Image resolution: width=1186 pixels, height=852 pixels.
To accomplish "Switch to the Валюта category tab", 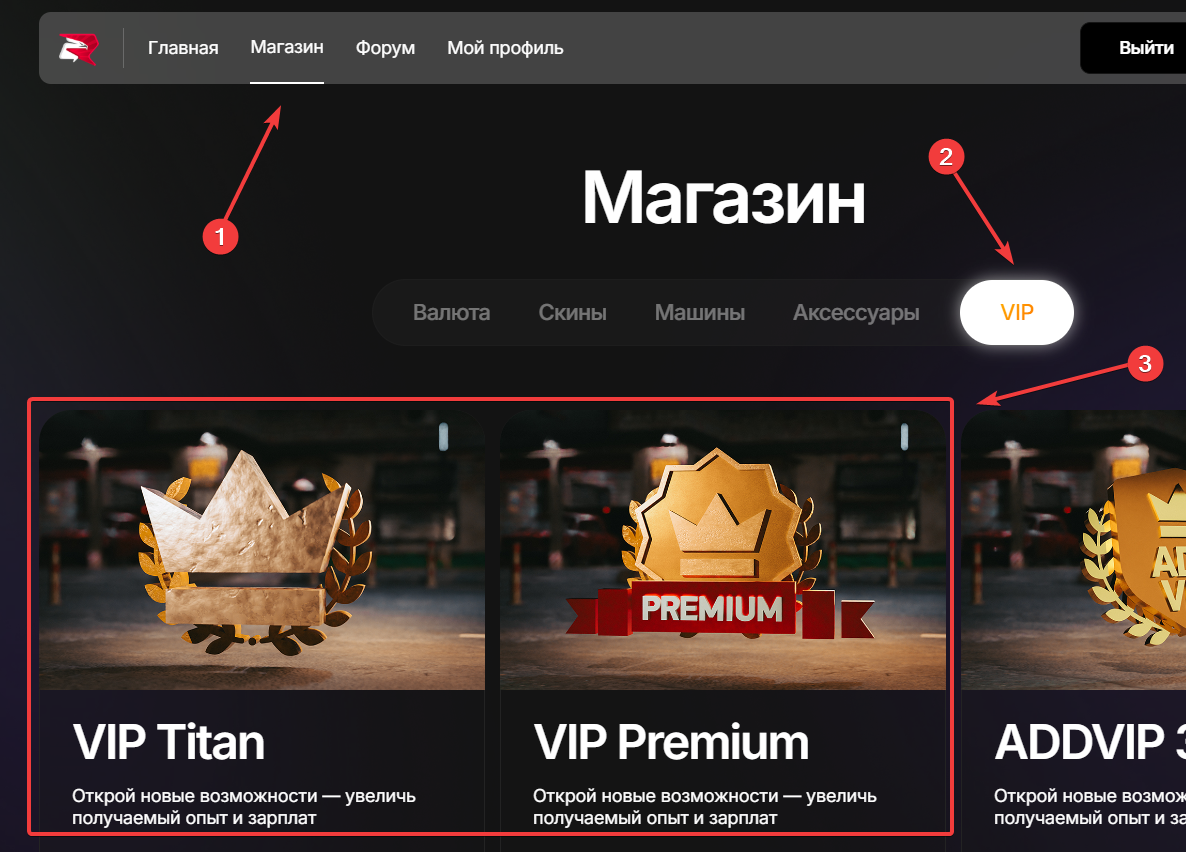I will point(452,313).
